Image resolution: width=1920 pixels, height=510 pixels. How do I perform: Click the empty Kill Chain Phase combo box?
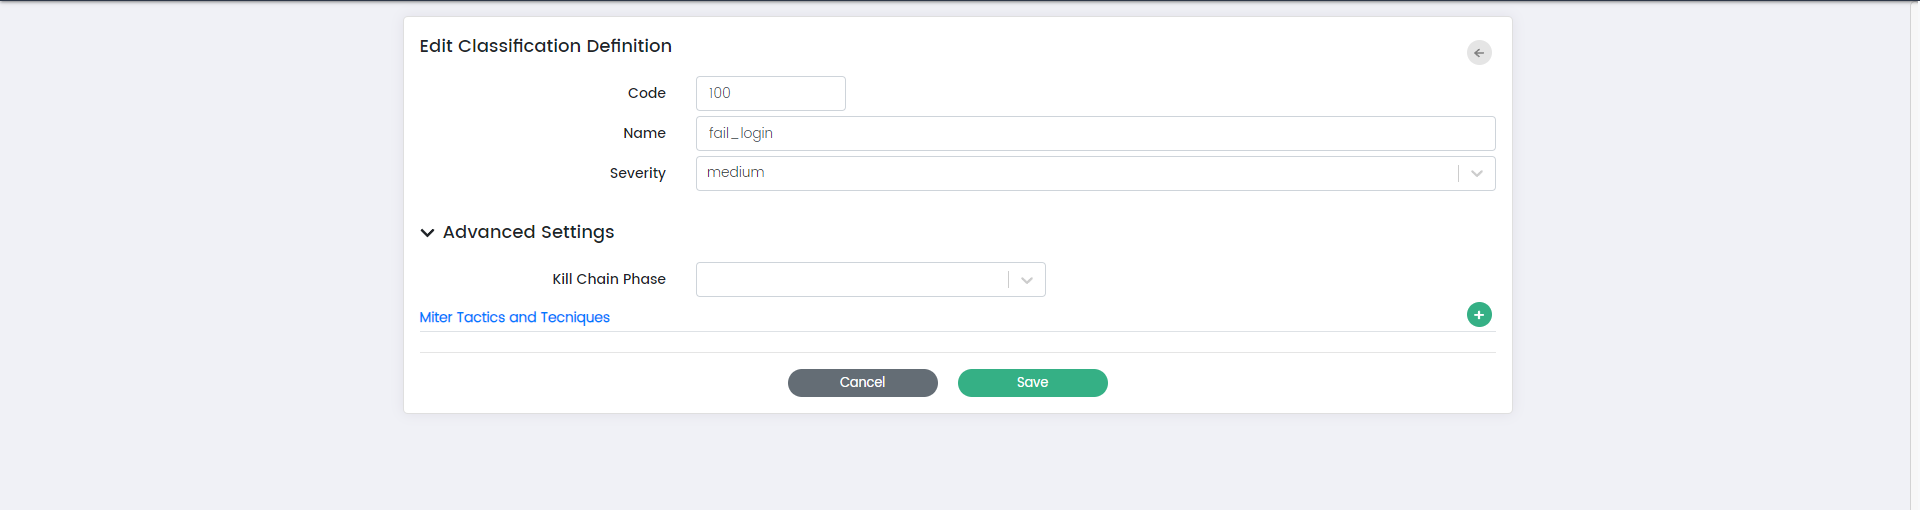coord(850,280)
